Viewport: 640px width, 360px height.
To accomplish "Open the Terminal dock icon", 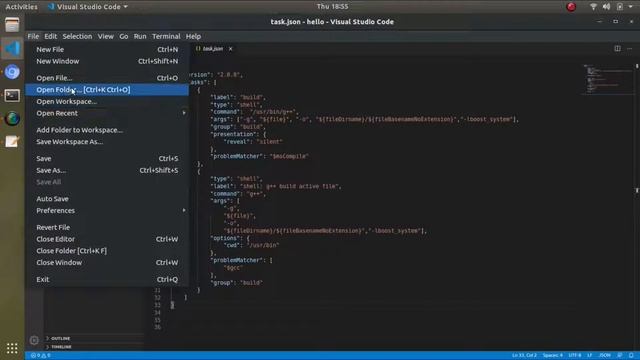I will pyautogui.click(x=12, y=96).
